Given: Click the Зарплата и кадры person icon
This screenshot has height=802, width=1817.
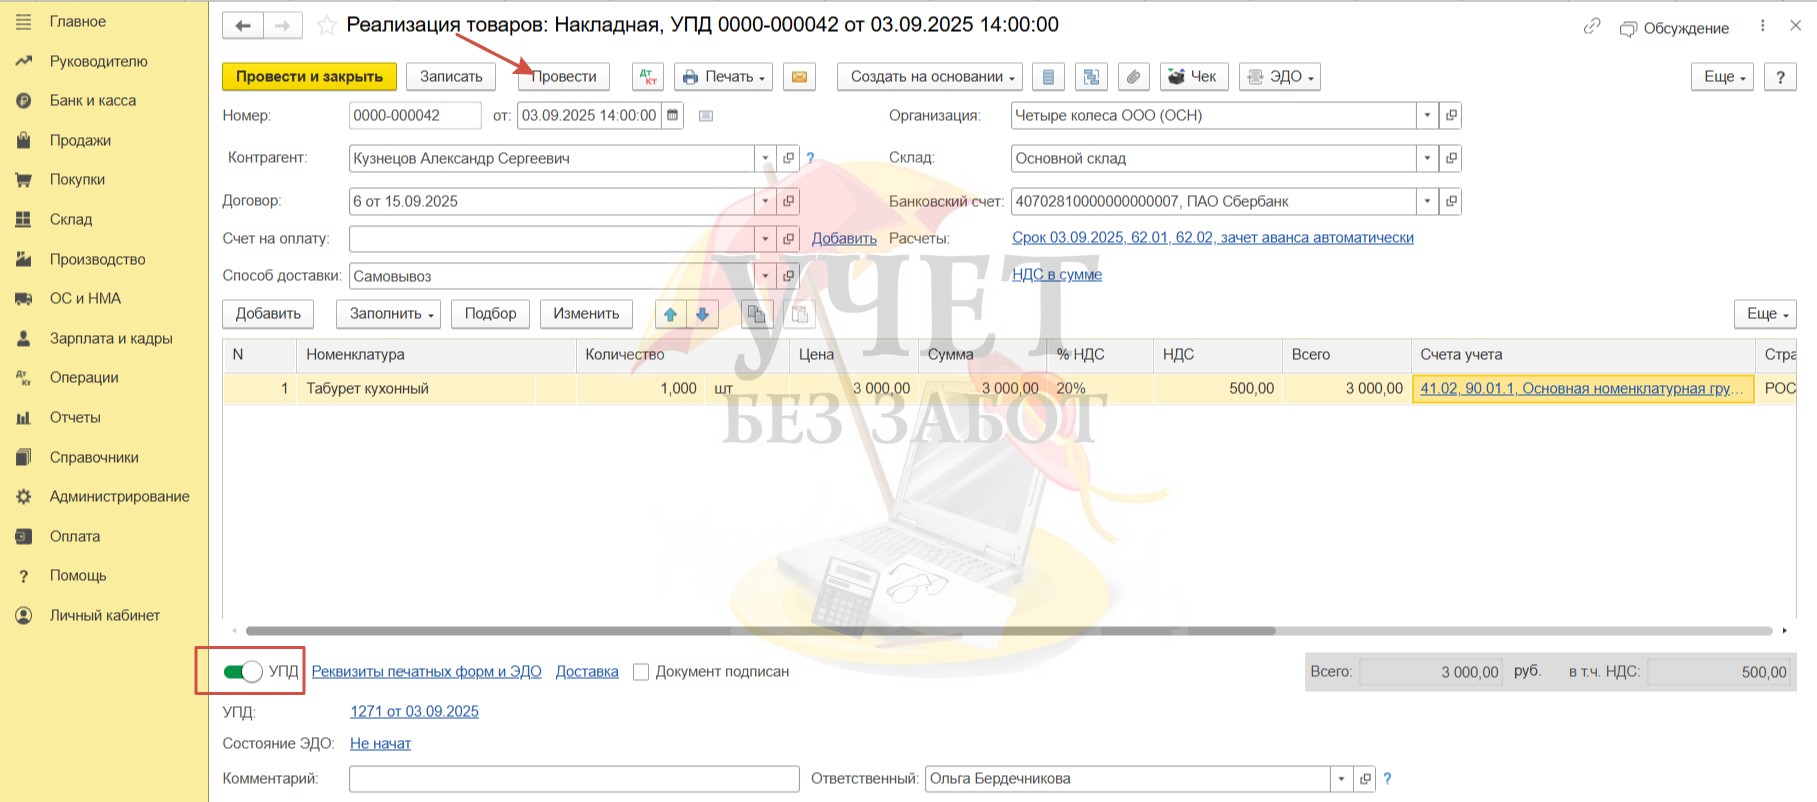Looking at the screenshot, I should pyautogui.click(x=24, y=338).
